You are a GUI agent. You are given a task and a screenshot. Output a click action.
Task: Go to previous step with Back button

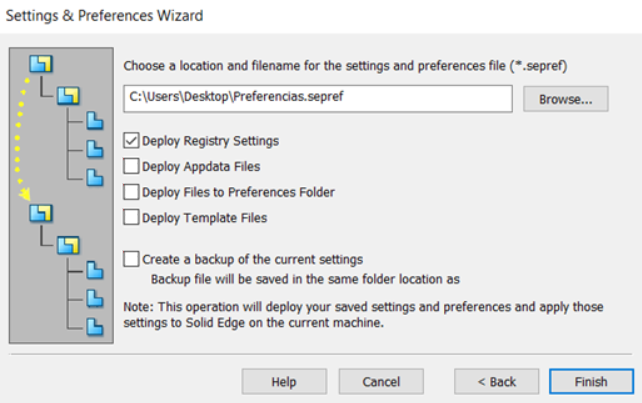pos(496,381)
